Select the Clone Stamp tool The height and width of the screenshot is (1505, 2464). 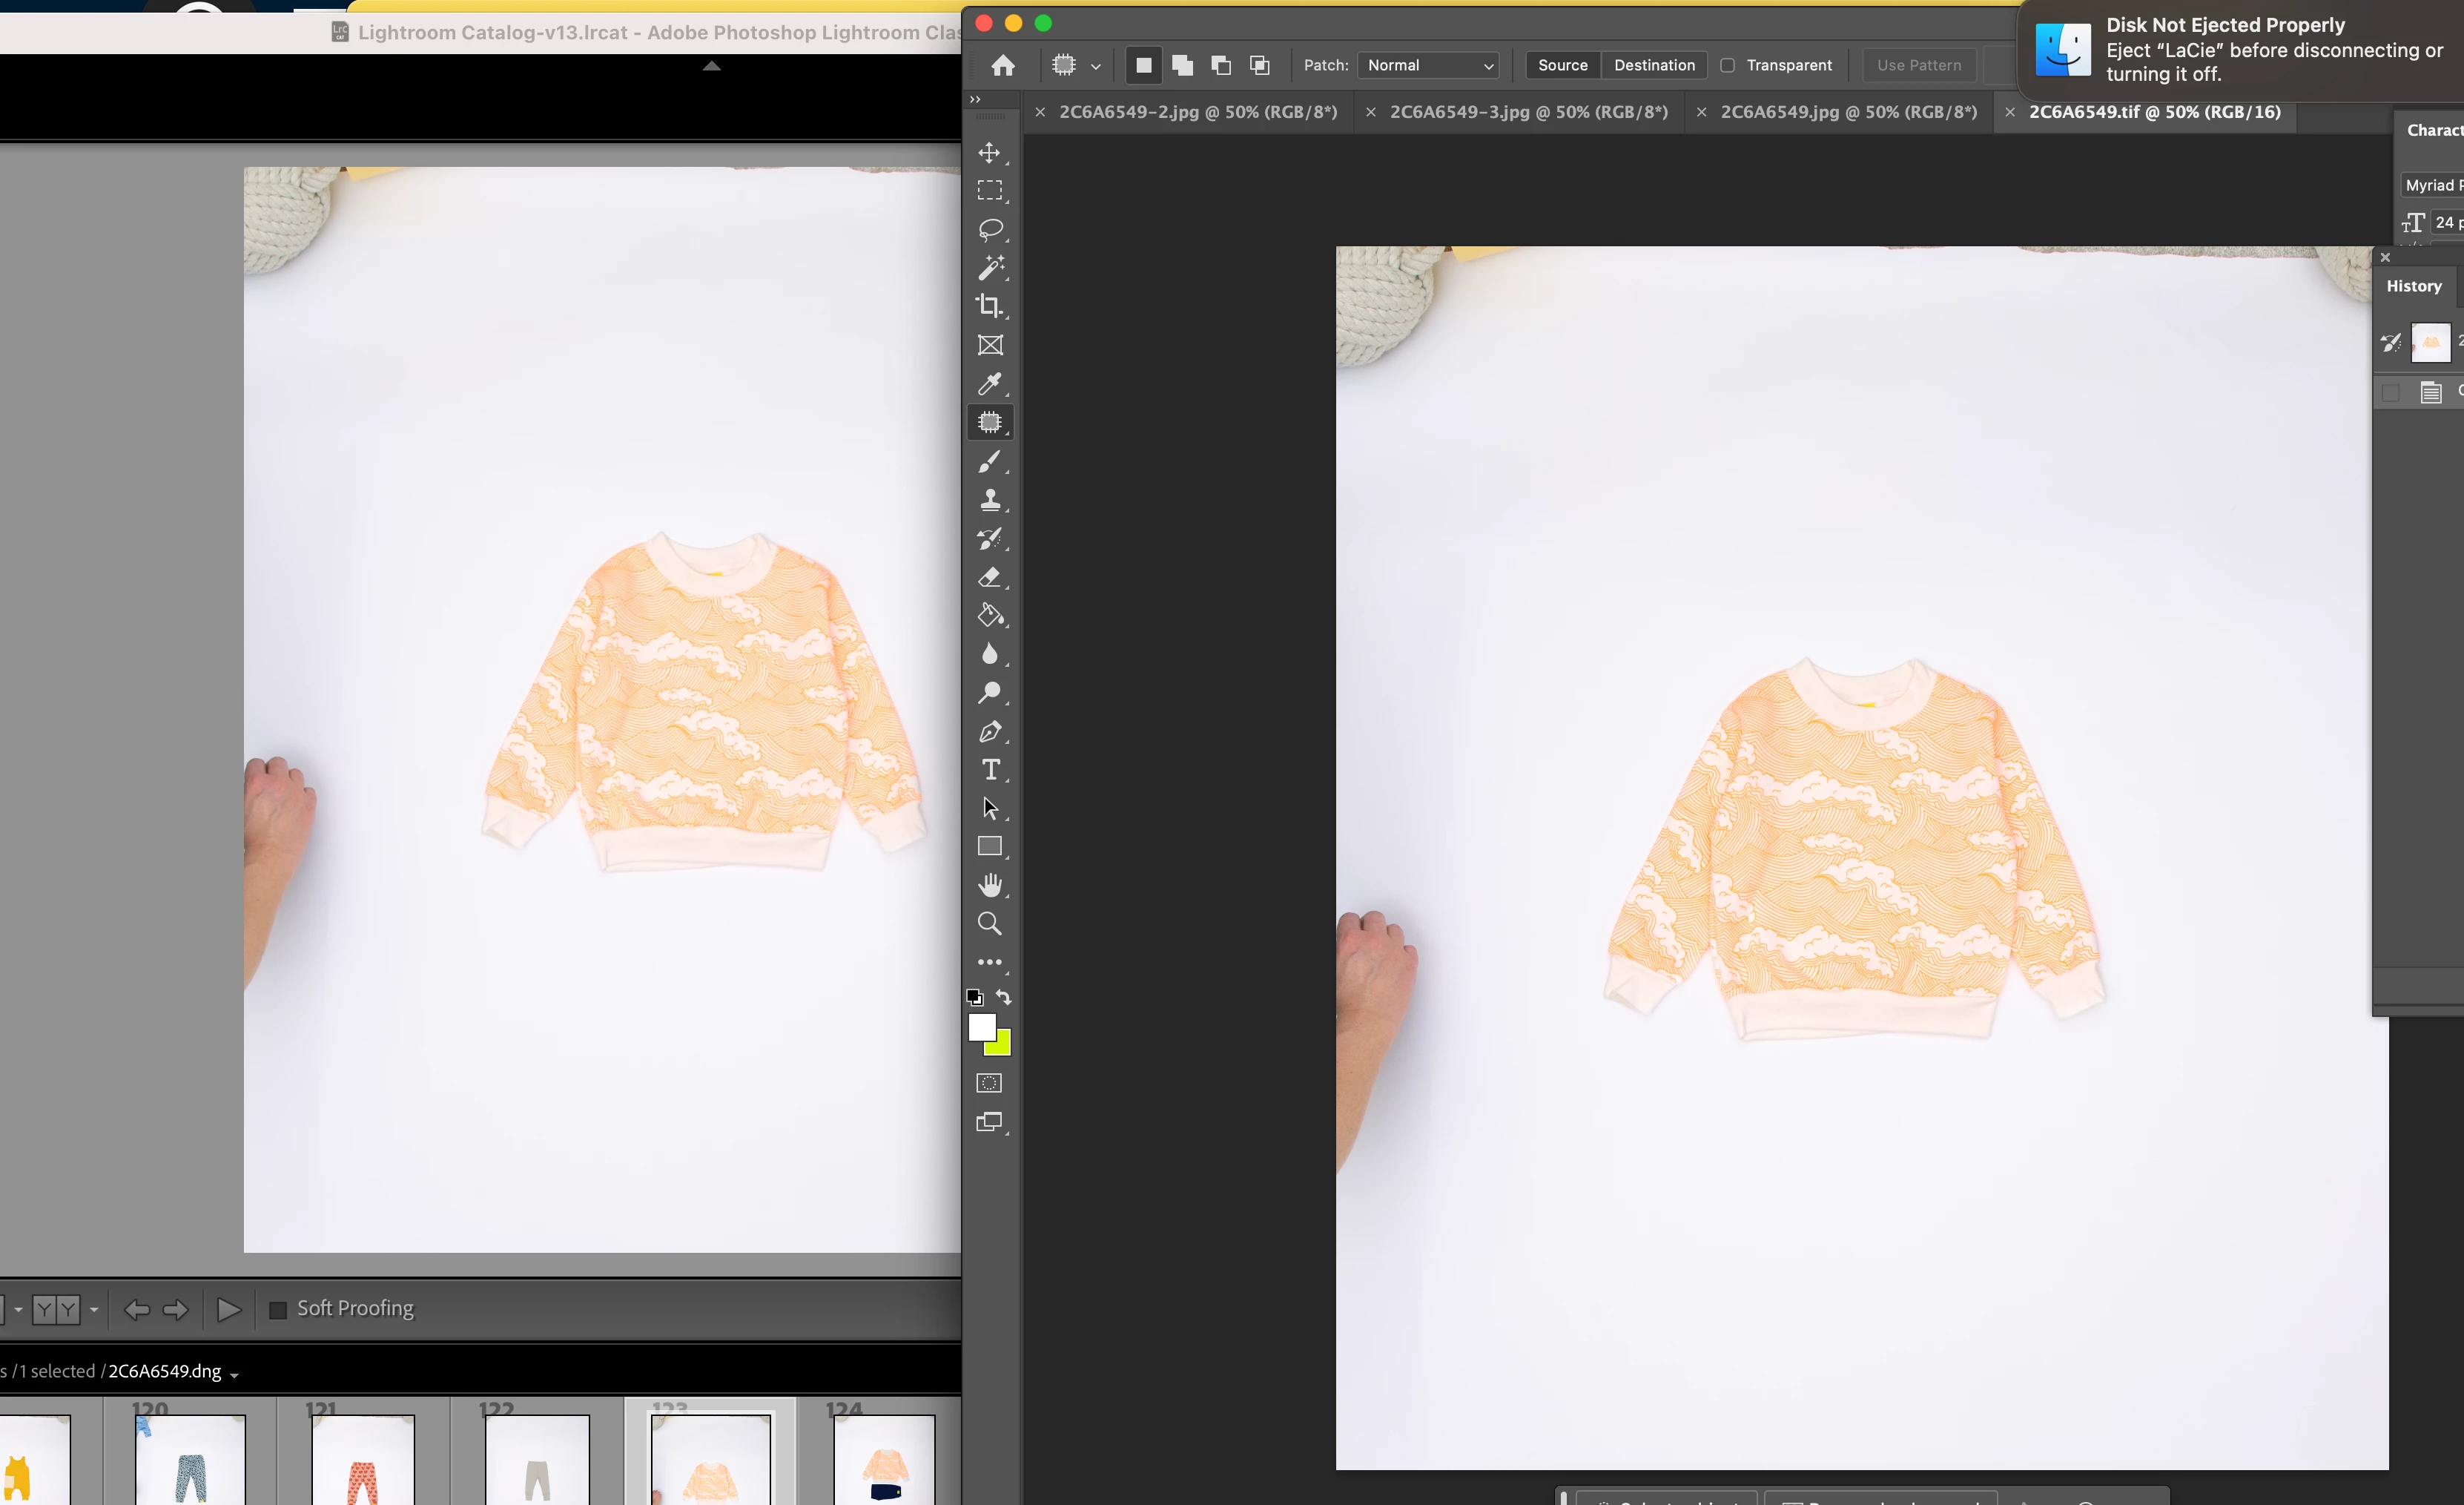(989, 499)
